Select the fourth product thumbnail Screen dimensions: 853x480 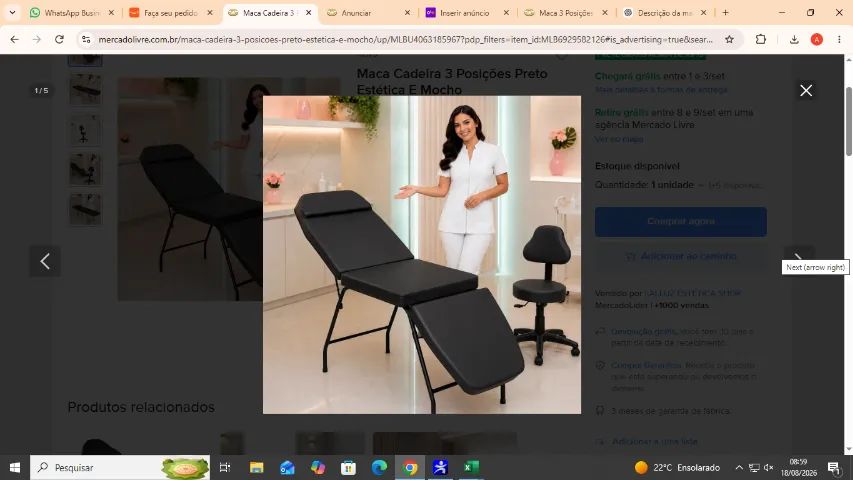85,169
